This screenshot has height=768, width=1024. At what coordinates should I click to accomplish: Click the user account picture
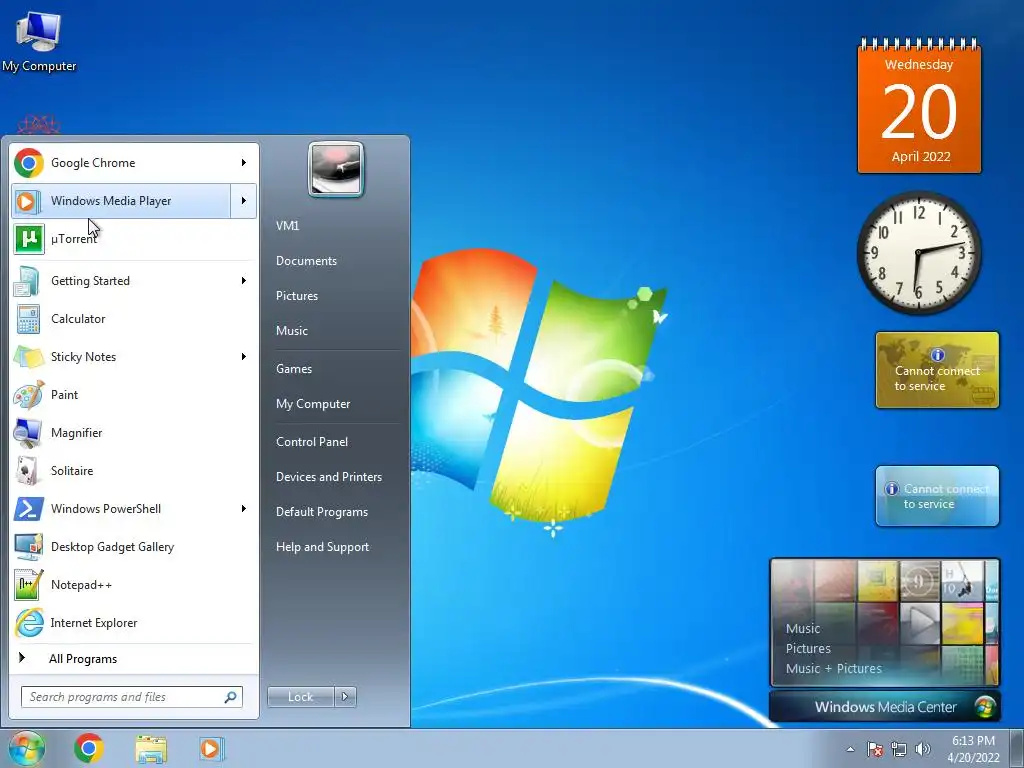click(336, 169)
